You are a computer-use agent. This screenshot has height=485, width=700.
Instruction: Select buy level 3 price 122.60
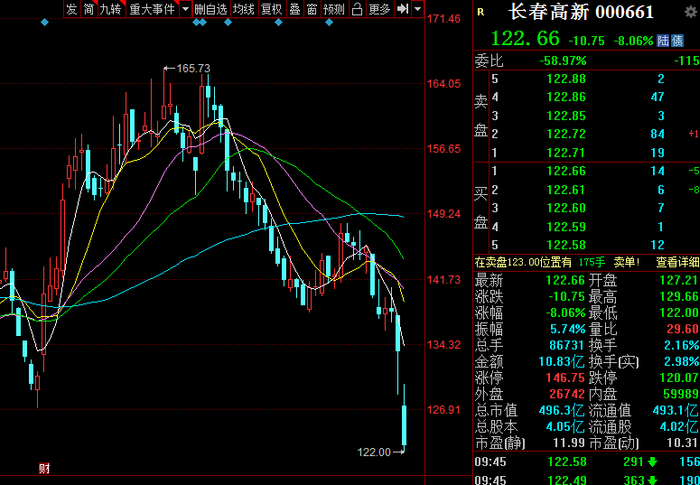click(x=566, y=208)
